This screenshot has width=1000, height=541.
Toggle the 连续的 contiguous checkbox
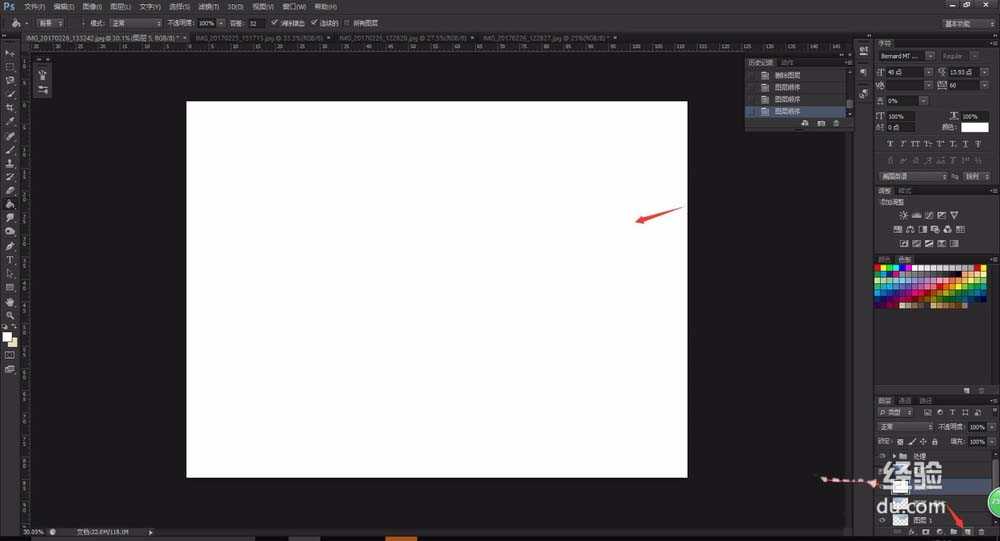click(x=314, y=22)
